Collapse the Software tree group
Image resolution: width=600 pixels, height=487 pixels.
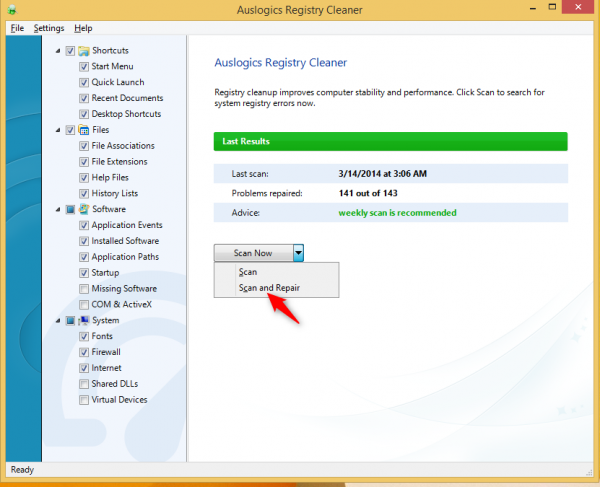[58, 209]
